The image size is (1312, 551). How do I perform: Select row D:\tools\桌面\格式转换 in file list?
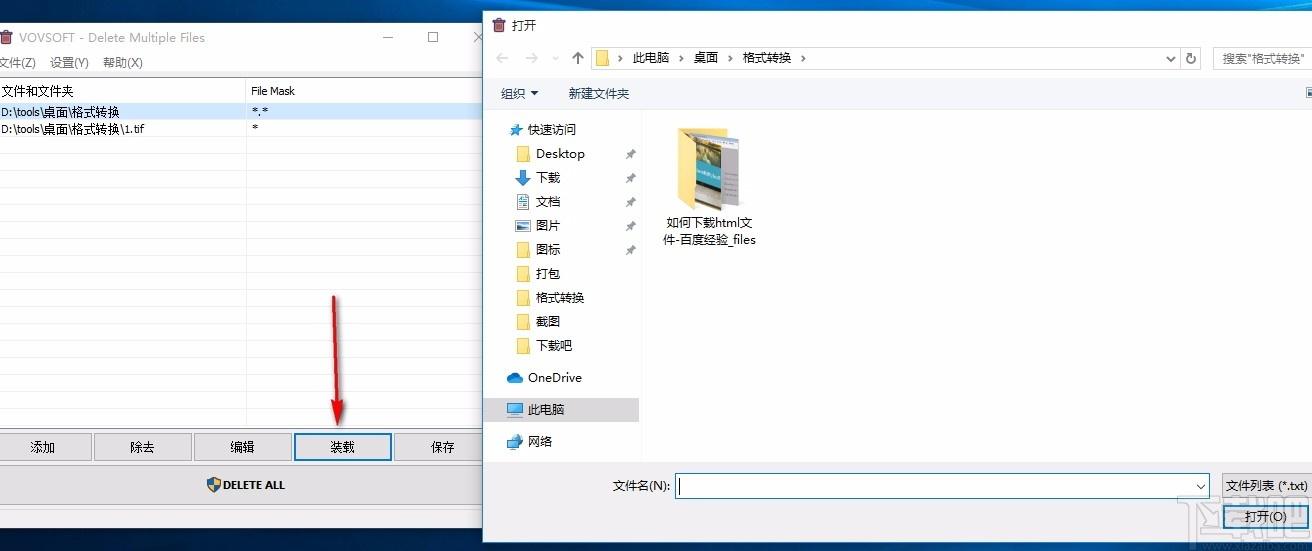(x=242, y=111)
